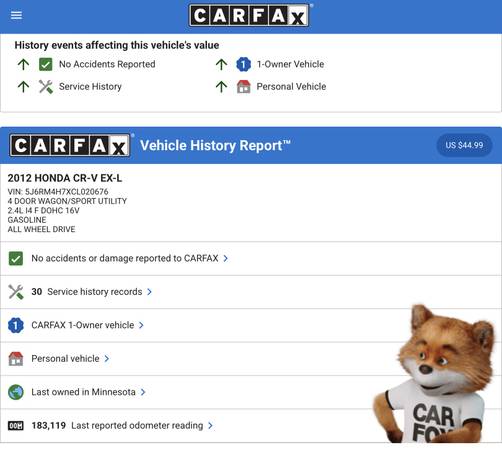Open the Personal vehicle link
This screenshot has width=502, height=450.
coord(65,359)
